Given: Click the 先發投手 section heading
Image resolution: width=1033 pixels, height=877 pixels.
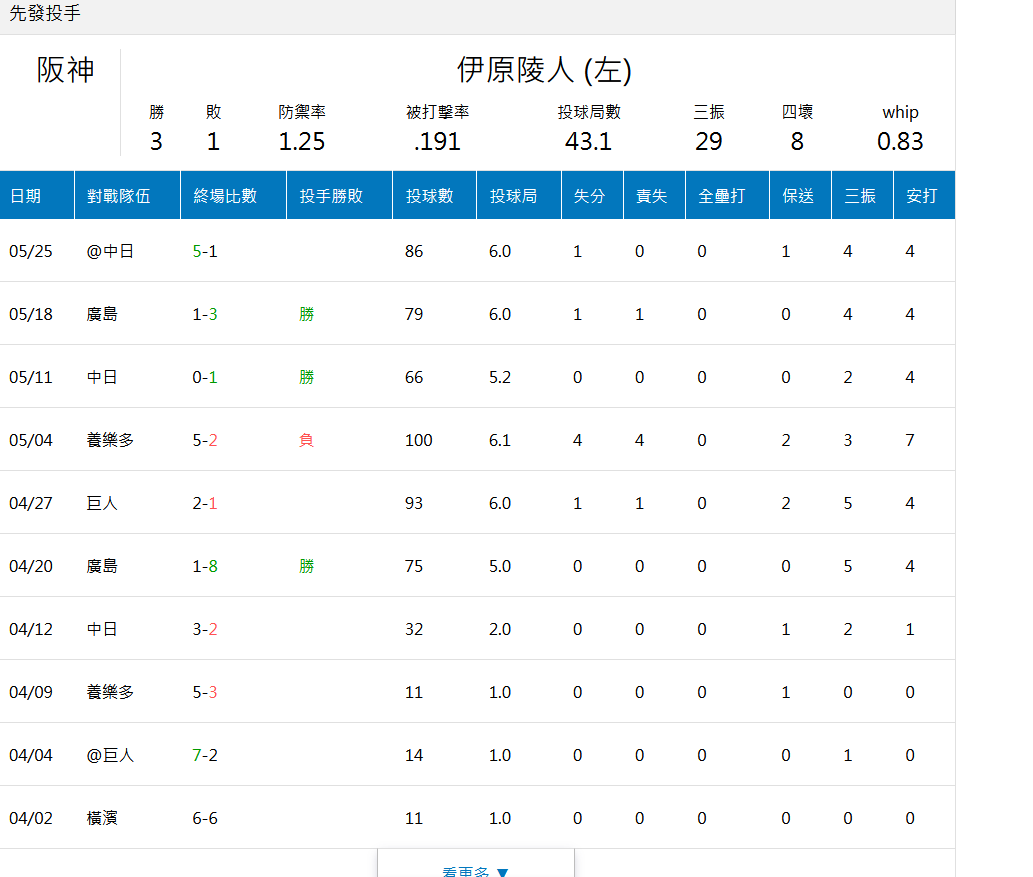Looking at the screenshot, I should (45, 13).
